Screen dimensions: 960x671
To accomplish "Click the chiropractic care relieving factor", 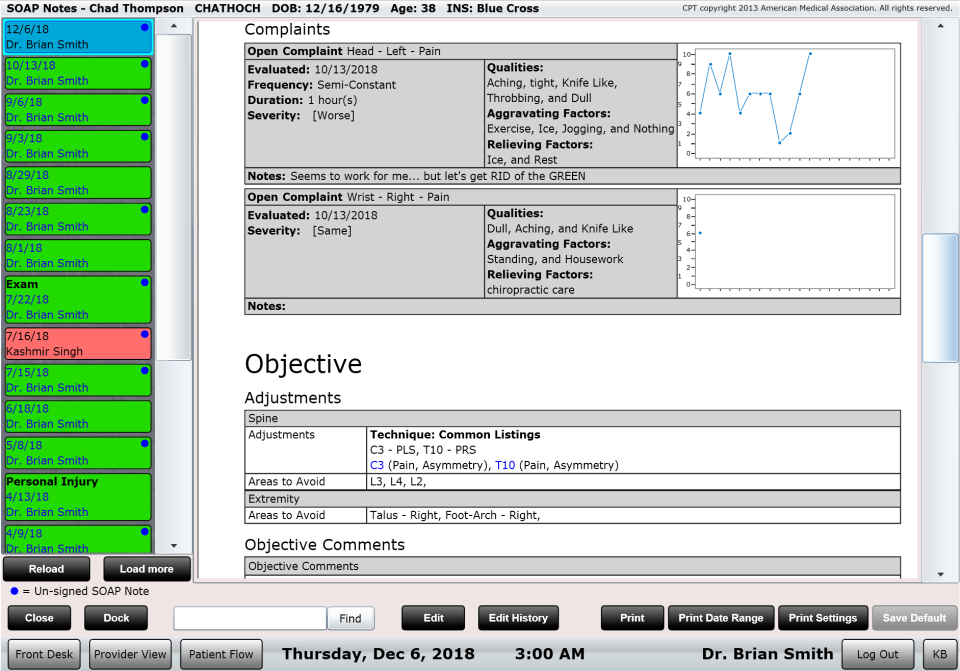I will (530, 290).
